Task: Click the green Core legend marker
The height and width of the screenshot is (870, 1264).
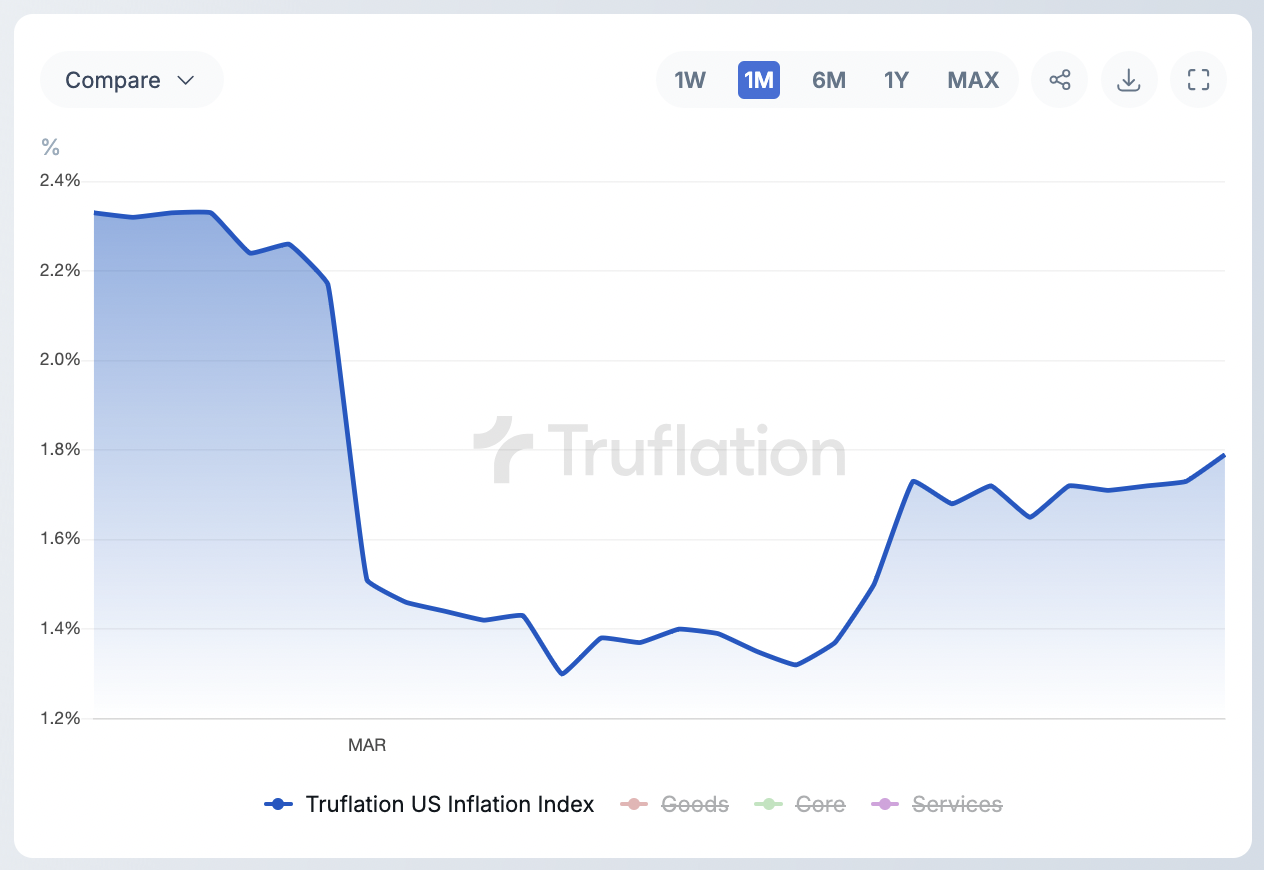Action: [769, 804]
